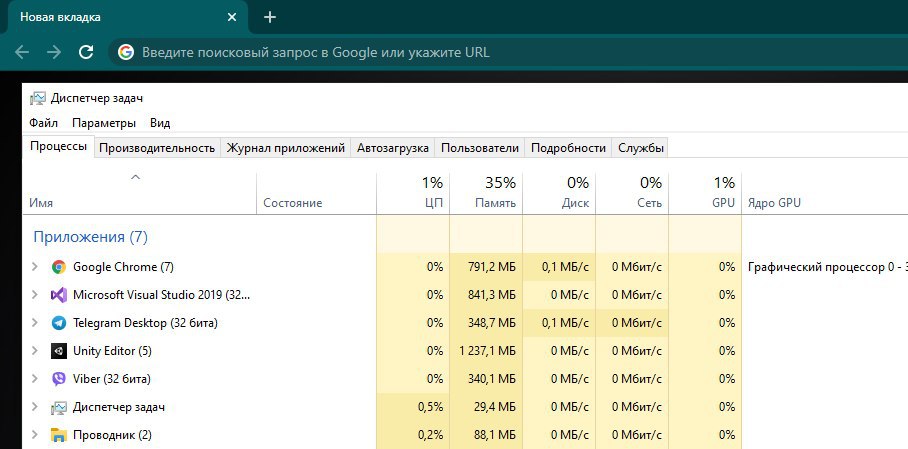This screenshot has height=449, width=908.
Task: Click the 0,5% CPU value
Action: [x=430, y=407]
